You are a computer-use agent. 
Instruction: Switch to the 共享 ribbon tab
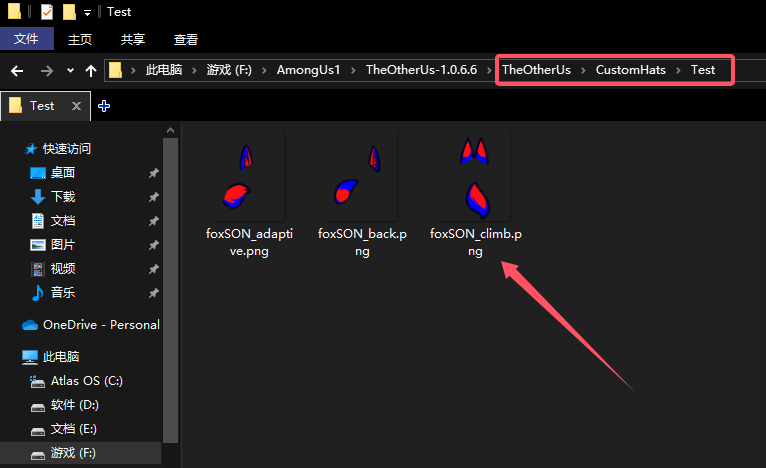(133, 39)
